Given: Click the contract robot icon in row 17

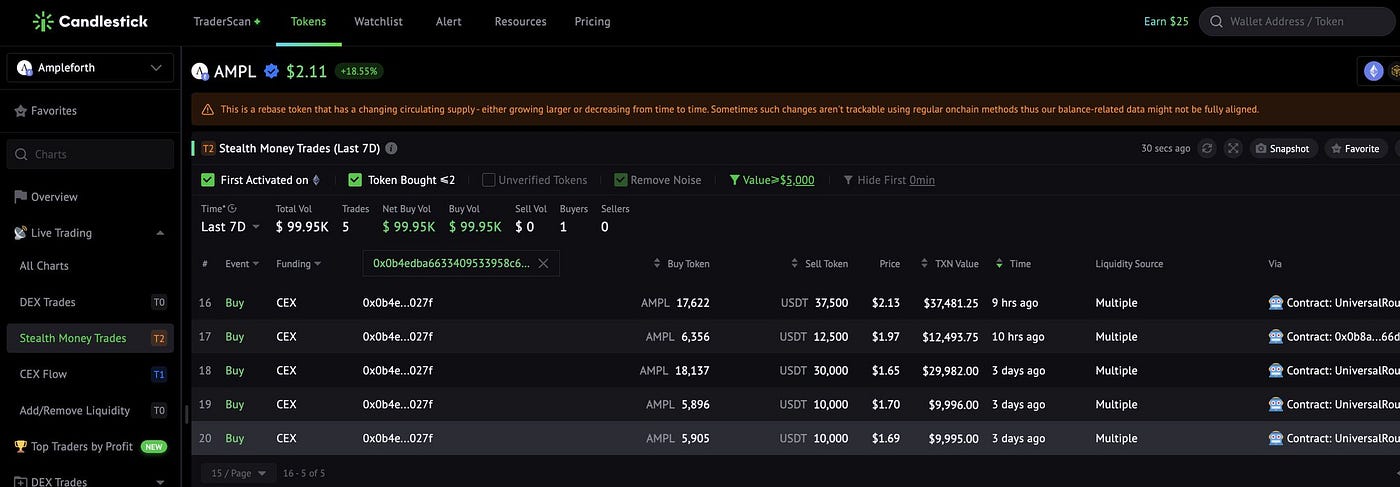Looking at the screenshot, I should tap(1276, 336).
